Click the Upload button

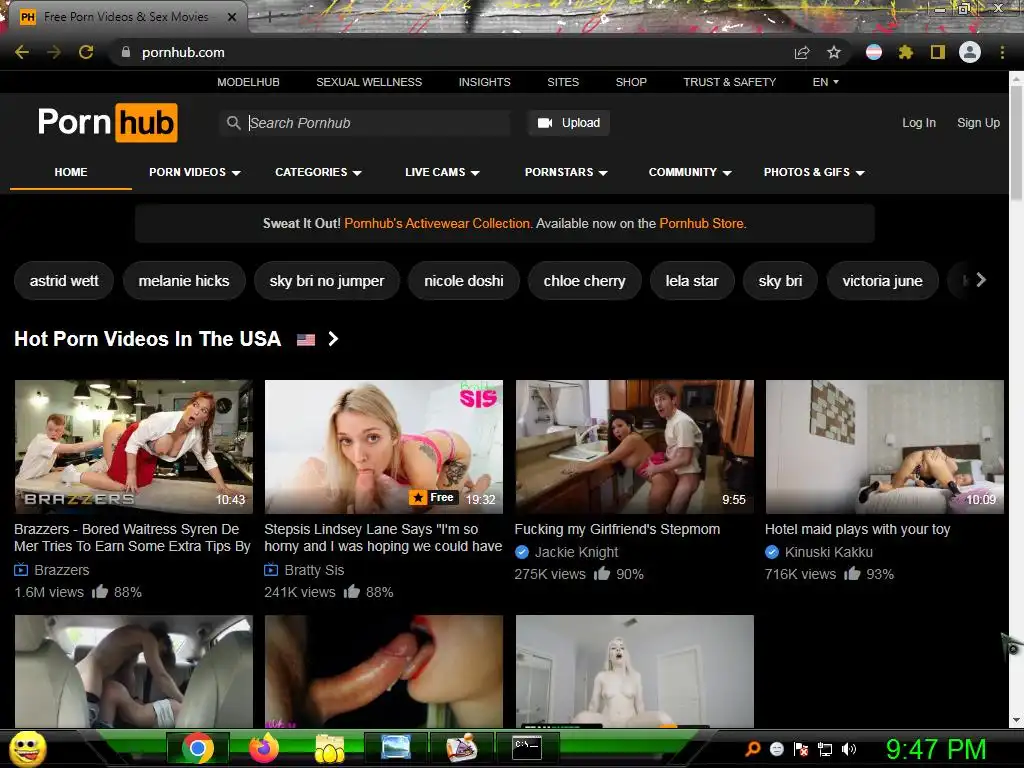(x=568, y=123)
